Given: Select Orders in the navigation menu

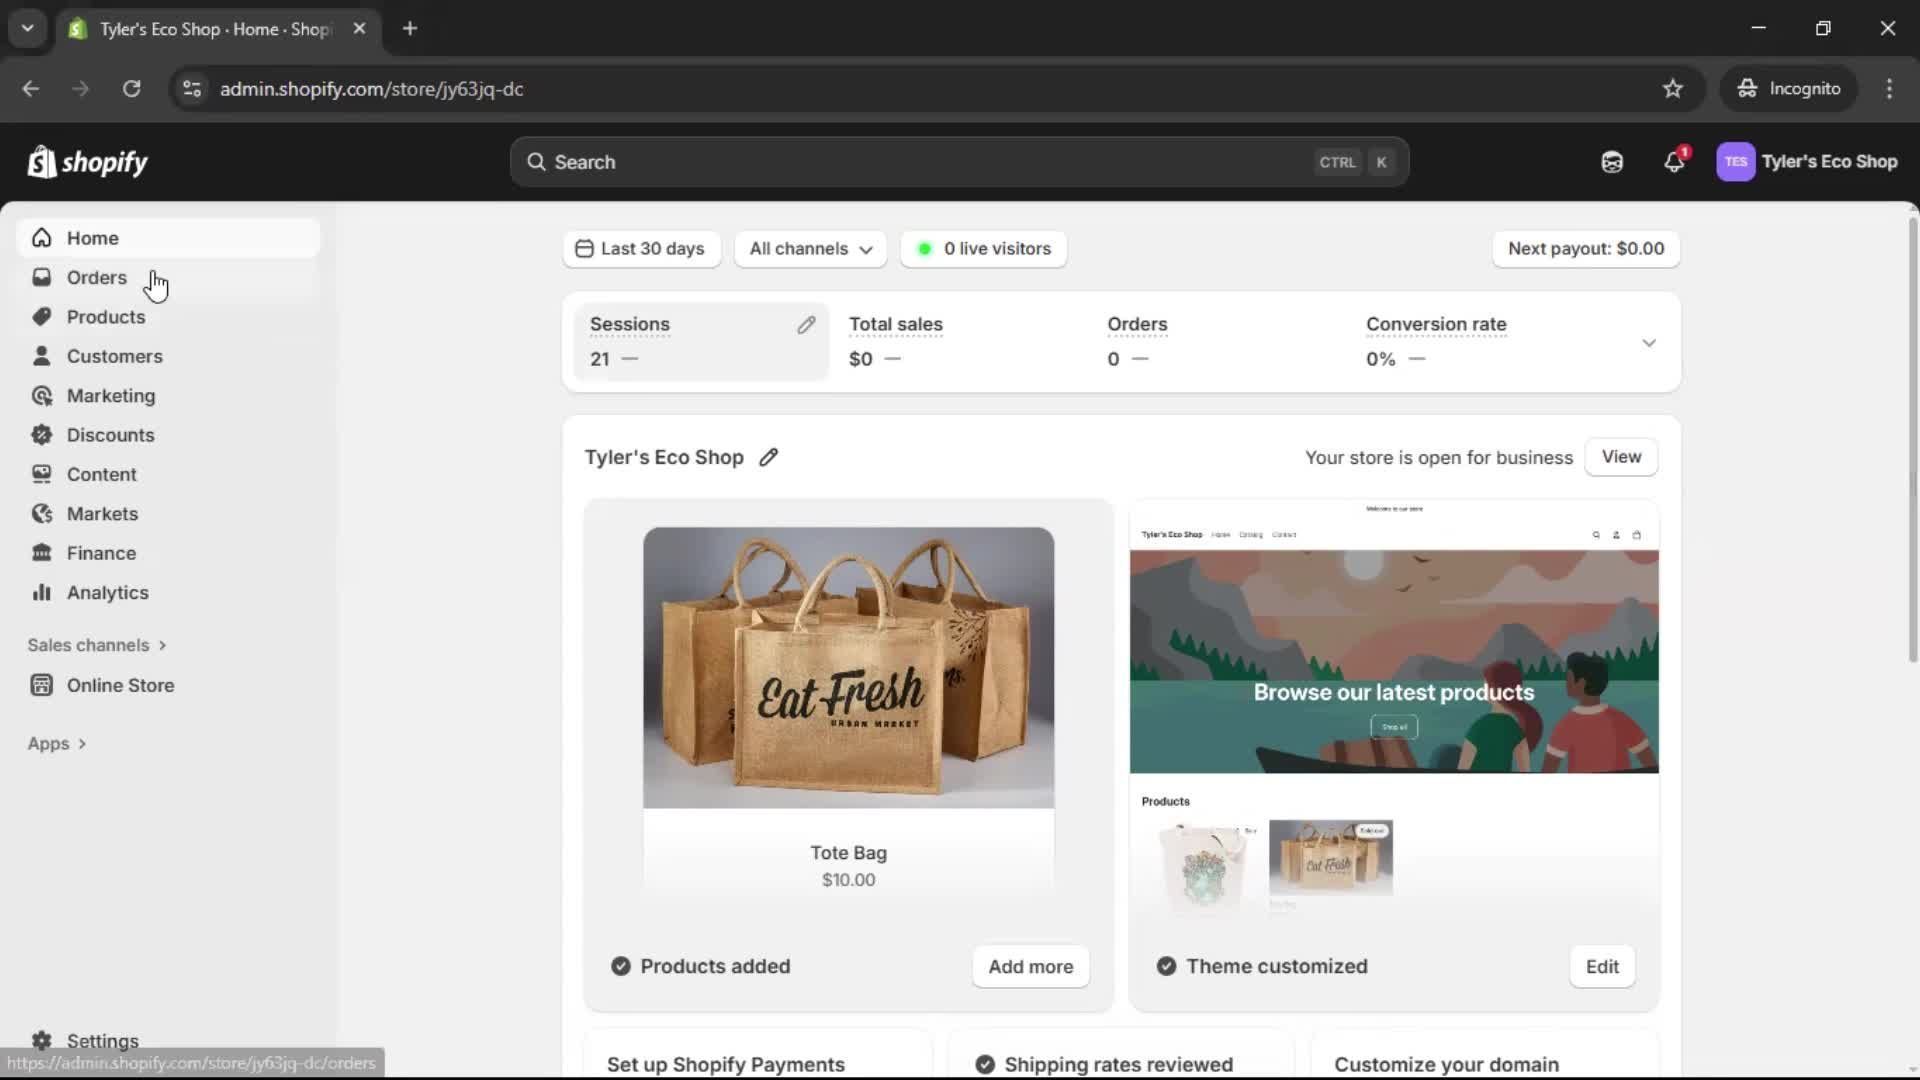Looking at the screenshot, I should click(96, 278).
